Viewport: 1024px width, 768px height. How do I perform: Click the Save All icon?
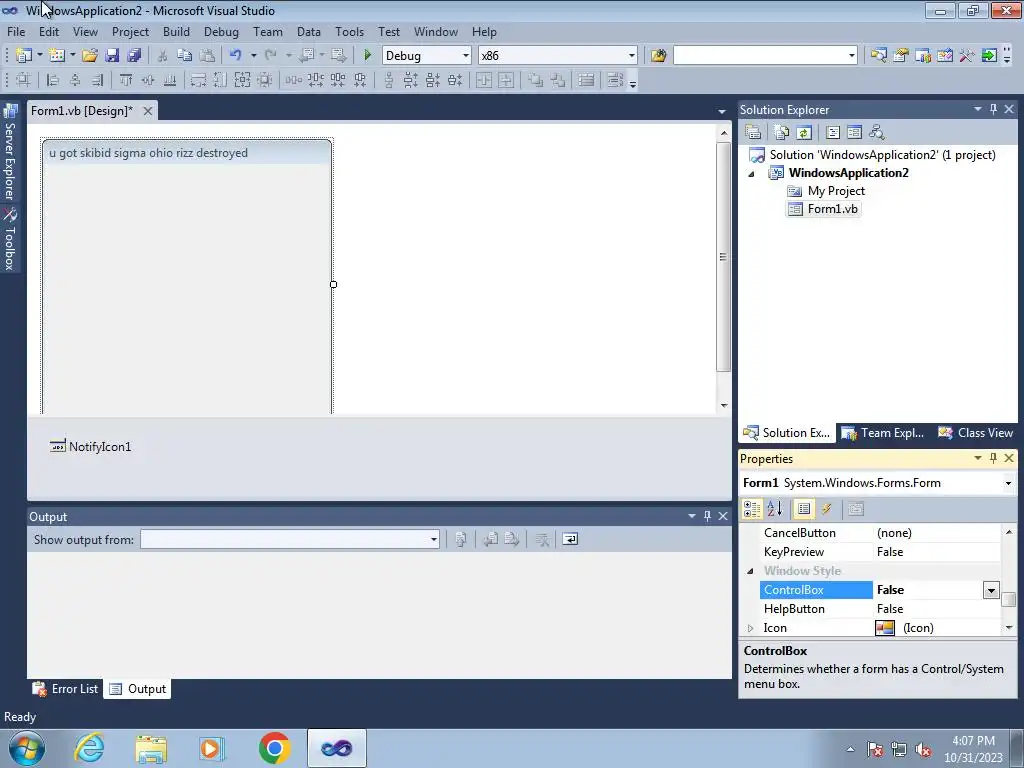(135, 56)
